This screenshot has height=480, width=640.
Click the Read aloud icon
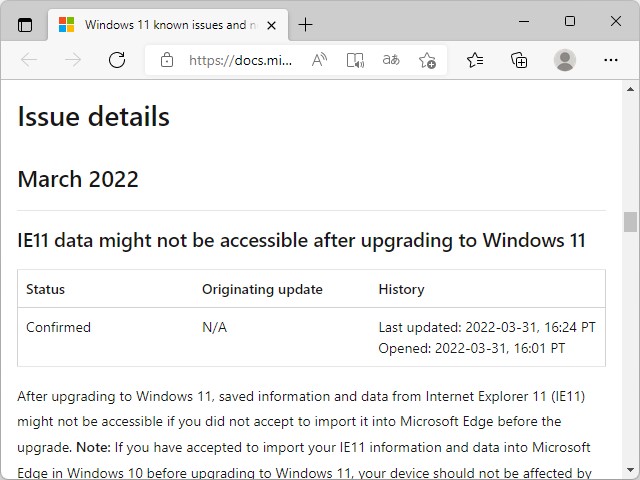coord(319,60)
